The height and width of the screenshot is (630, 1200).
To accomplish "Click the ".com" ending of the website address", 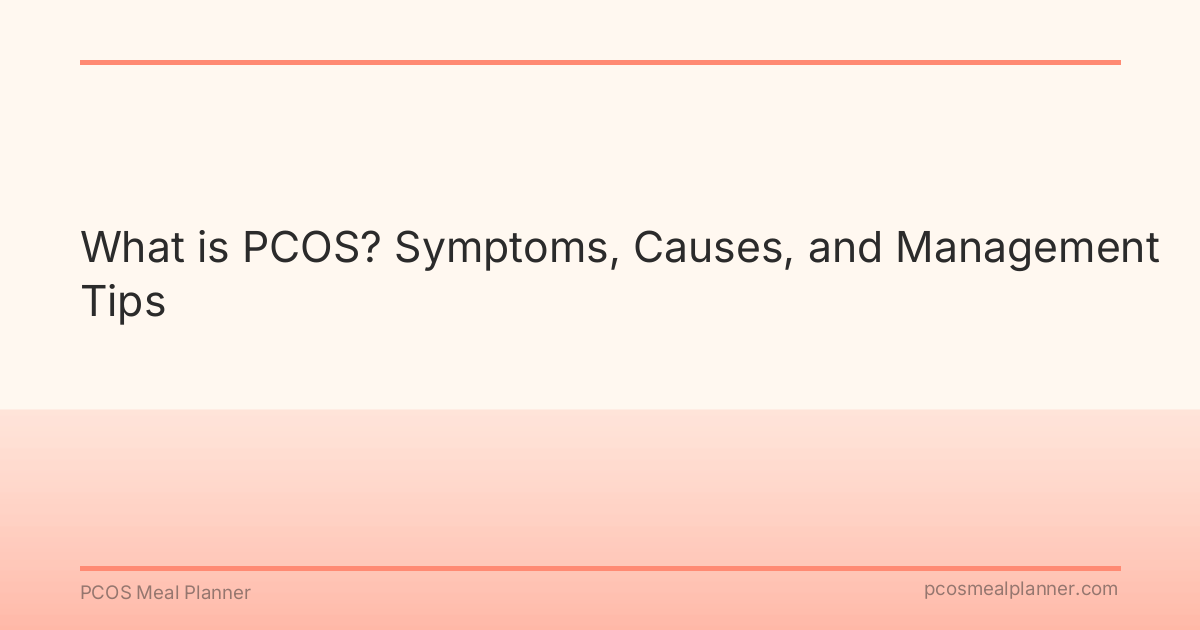I will point(1097,589).
